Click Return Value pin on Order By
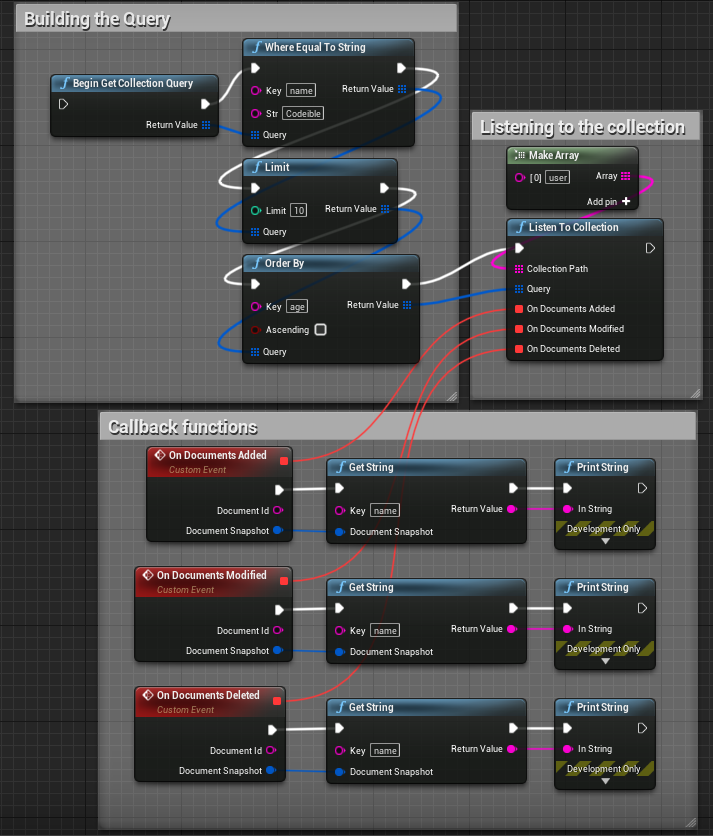This screenshot has width=713, height=836. [407, 305]
